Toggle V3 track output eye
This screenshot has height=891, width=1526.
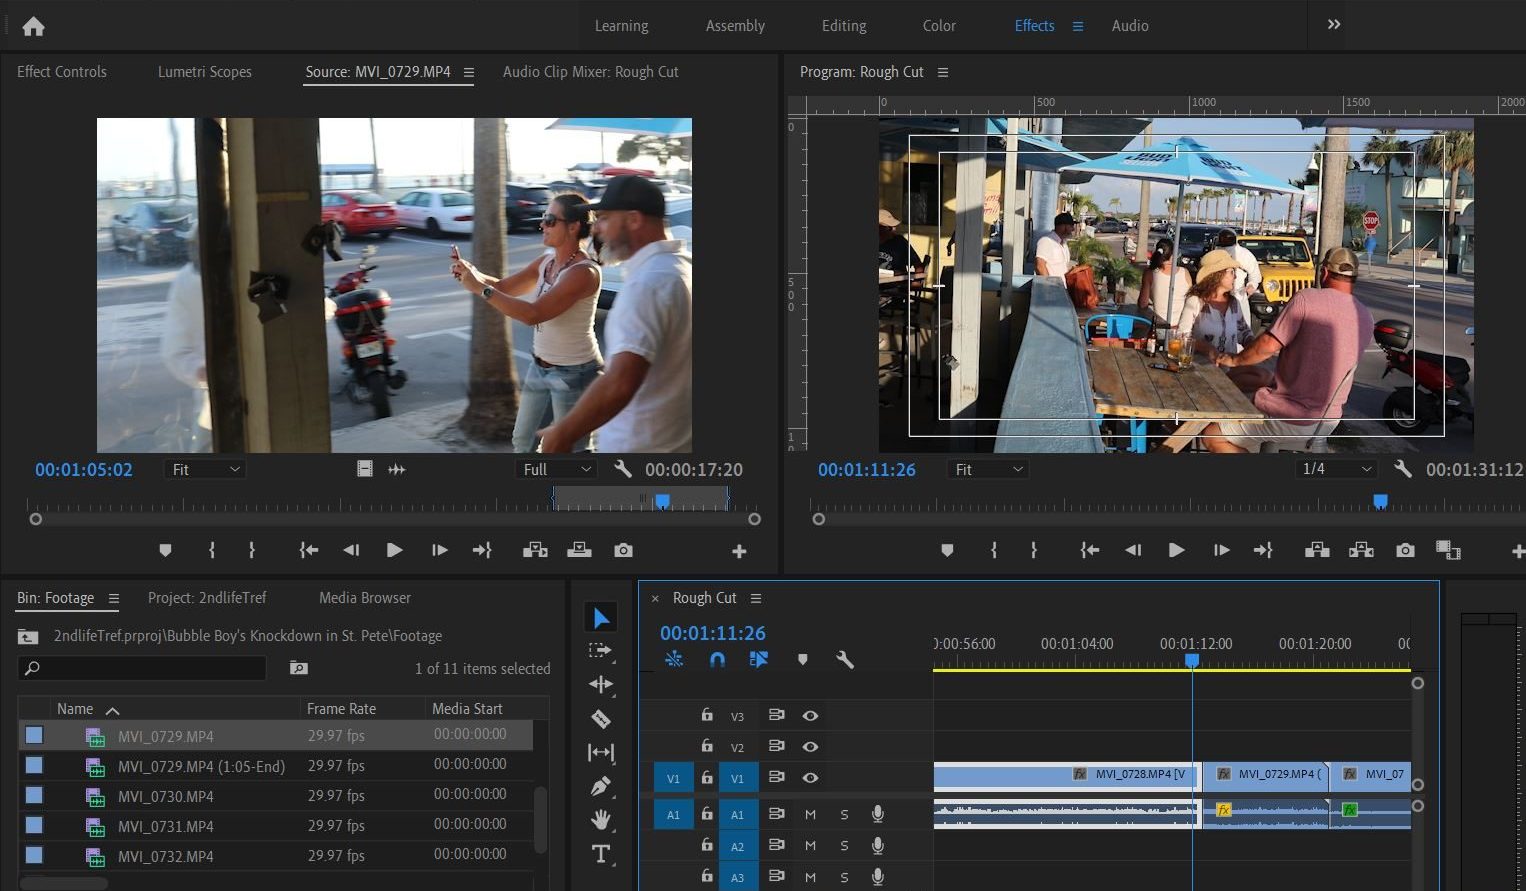tap(810, 715)
